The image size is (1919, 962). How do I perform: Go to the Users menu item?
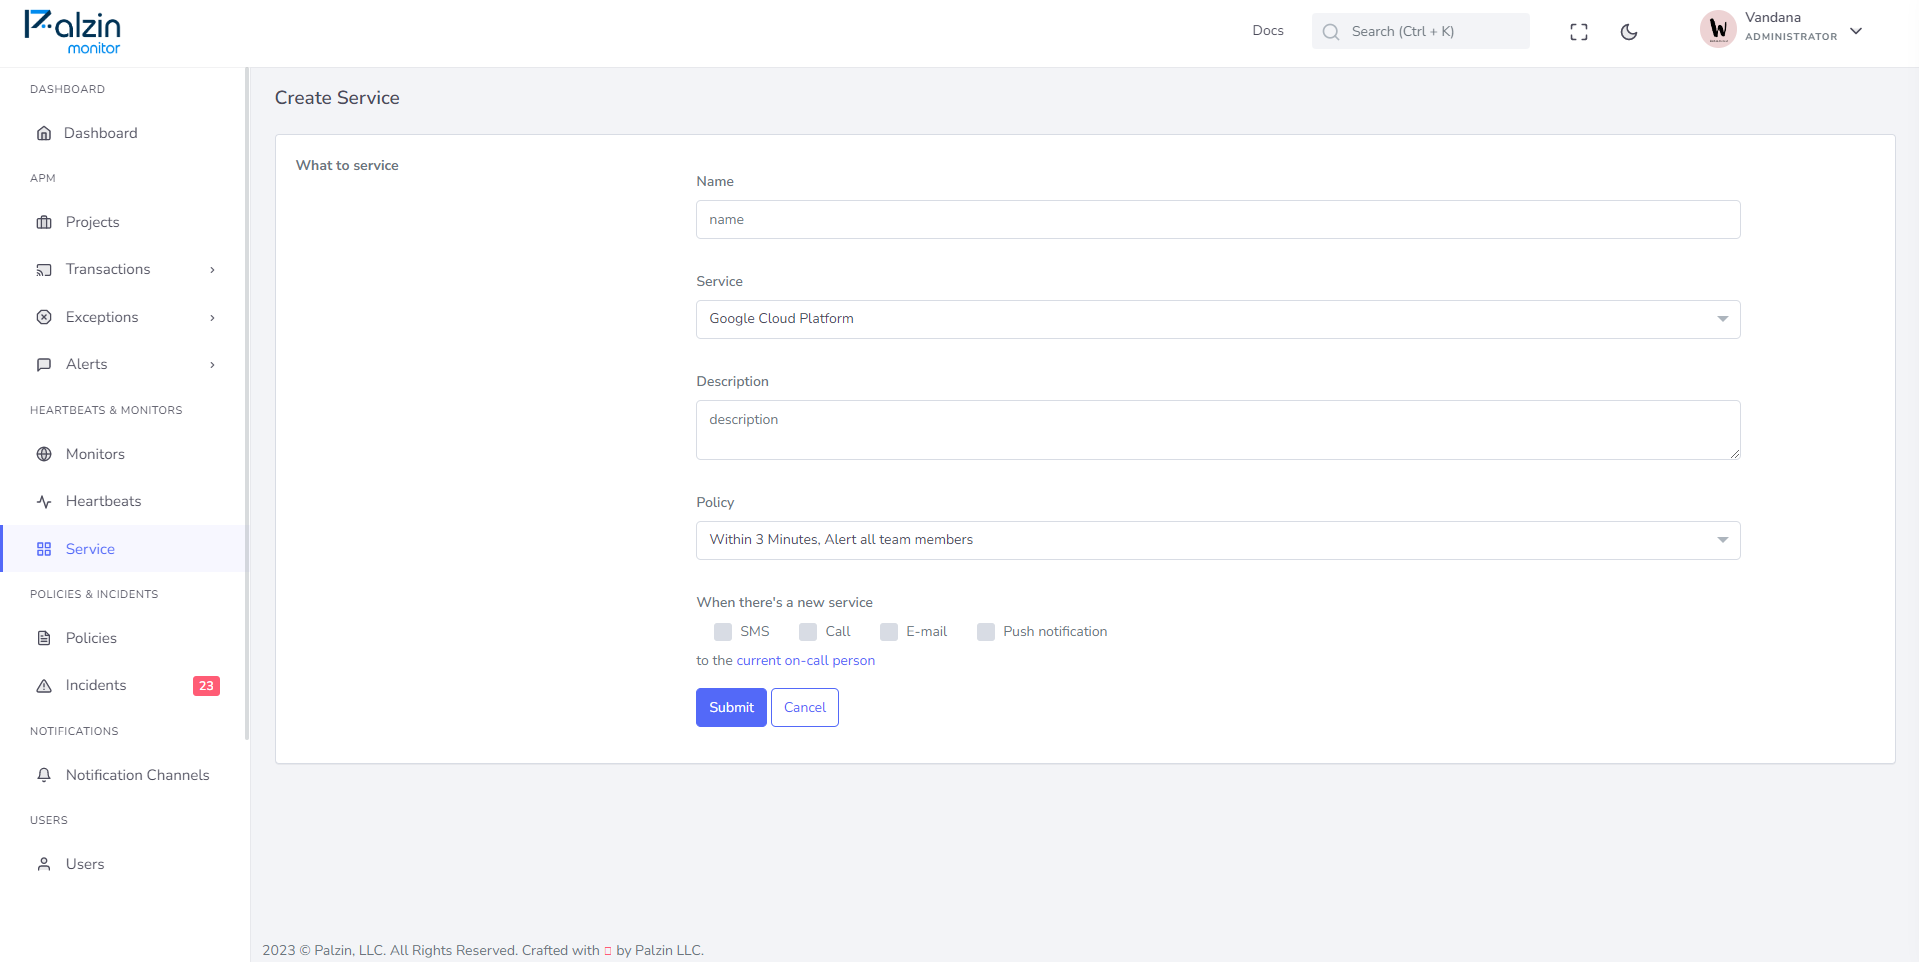pyautogui.click(x=85, y=864)
